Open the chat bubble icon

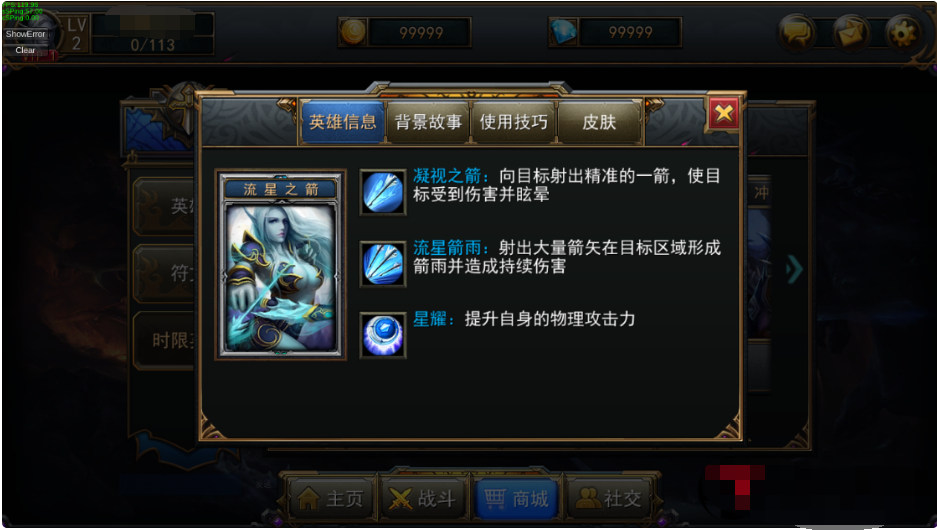click(797, 32)
